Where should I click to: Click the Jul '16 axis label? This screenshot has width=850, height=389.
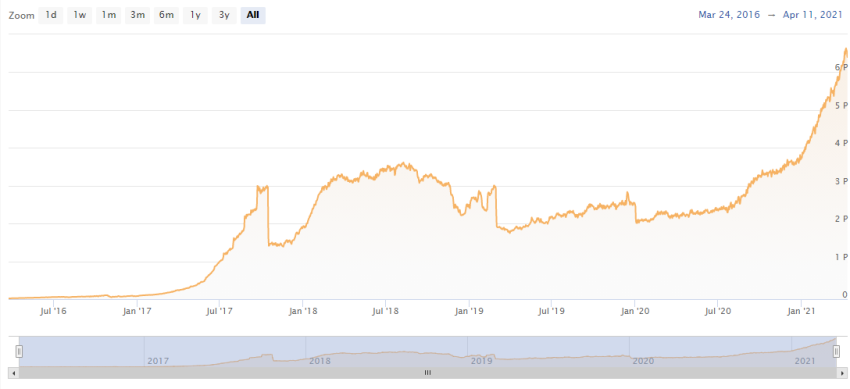54,311
